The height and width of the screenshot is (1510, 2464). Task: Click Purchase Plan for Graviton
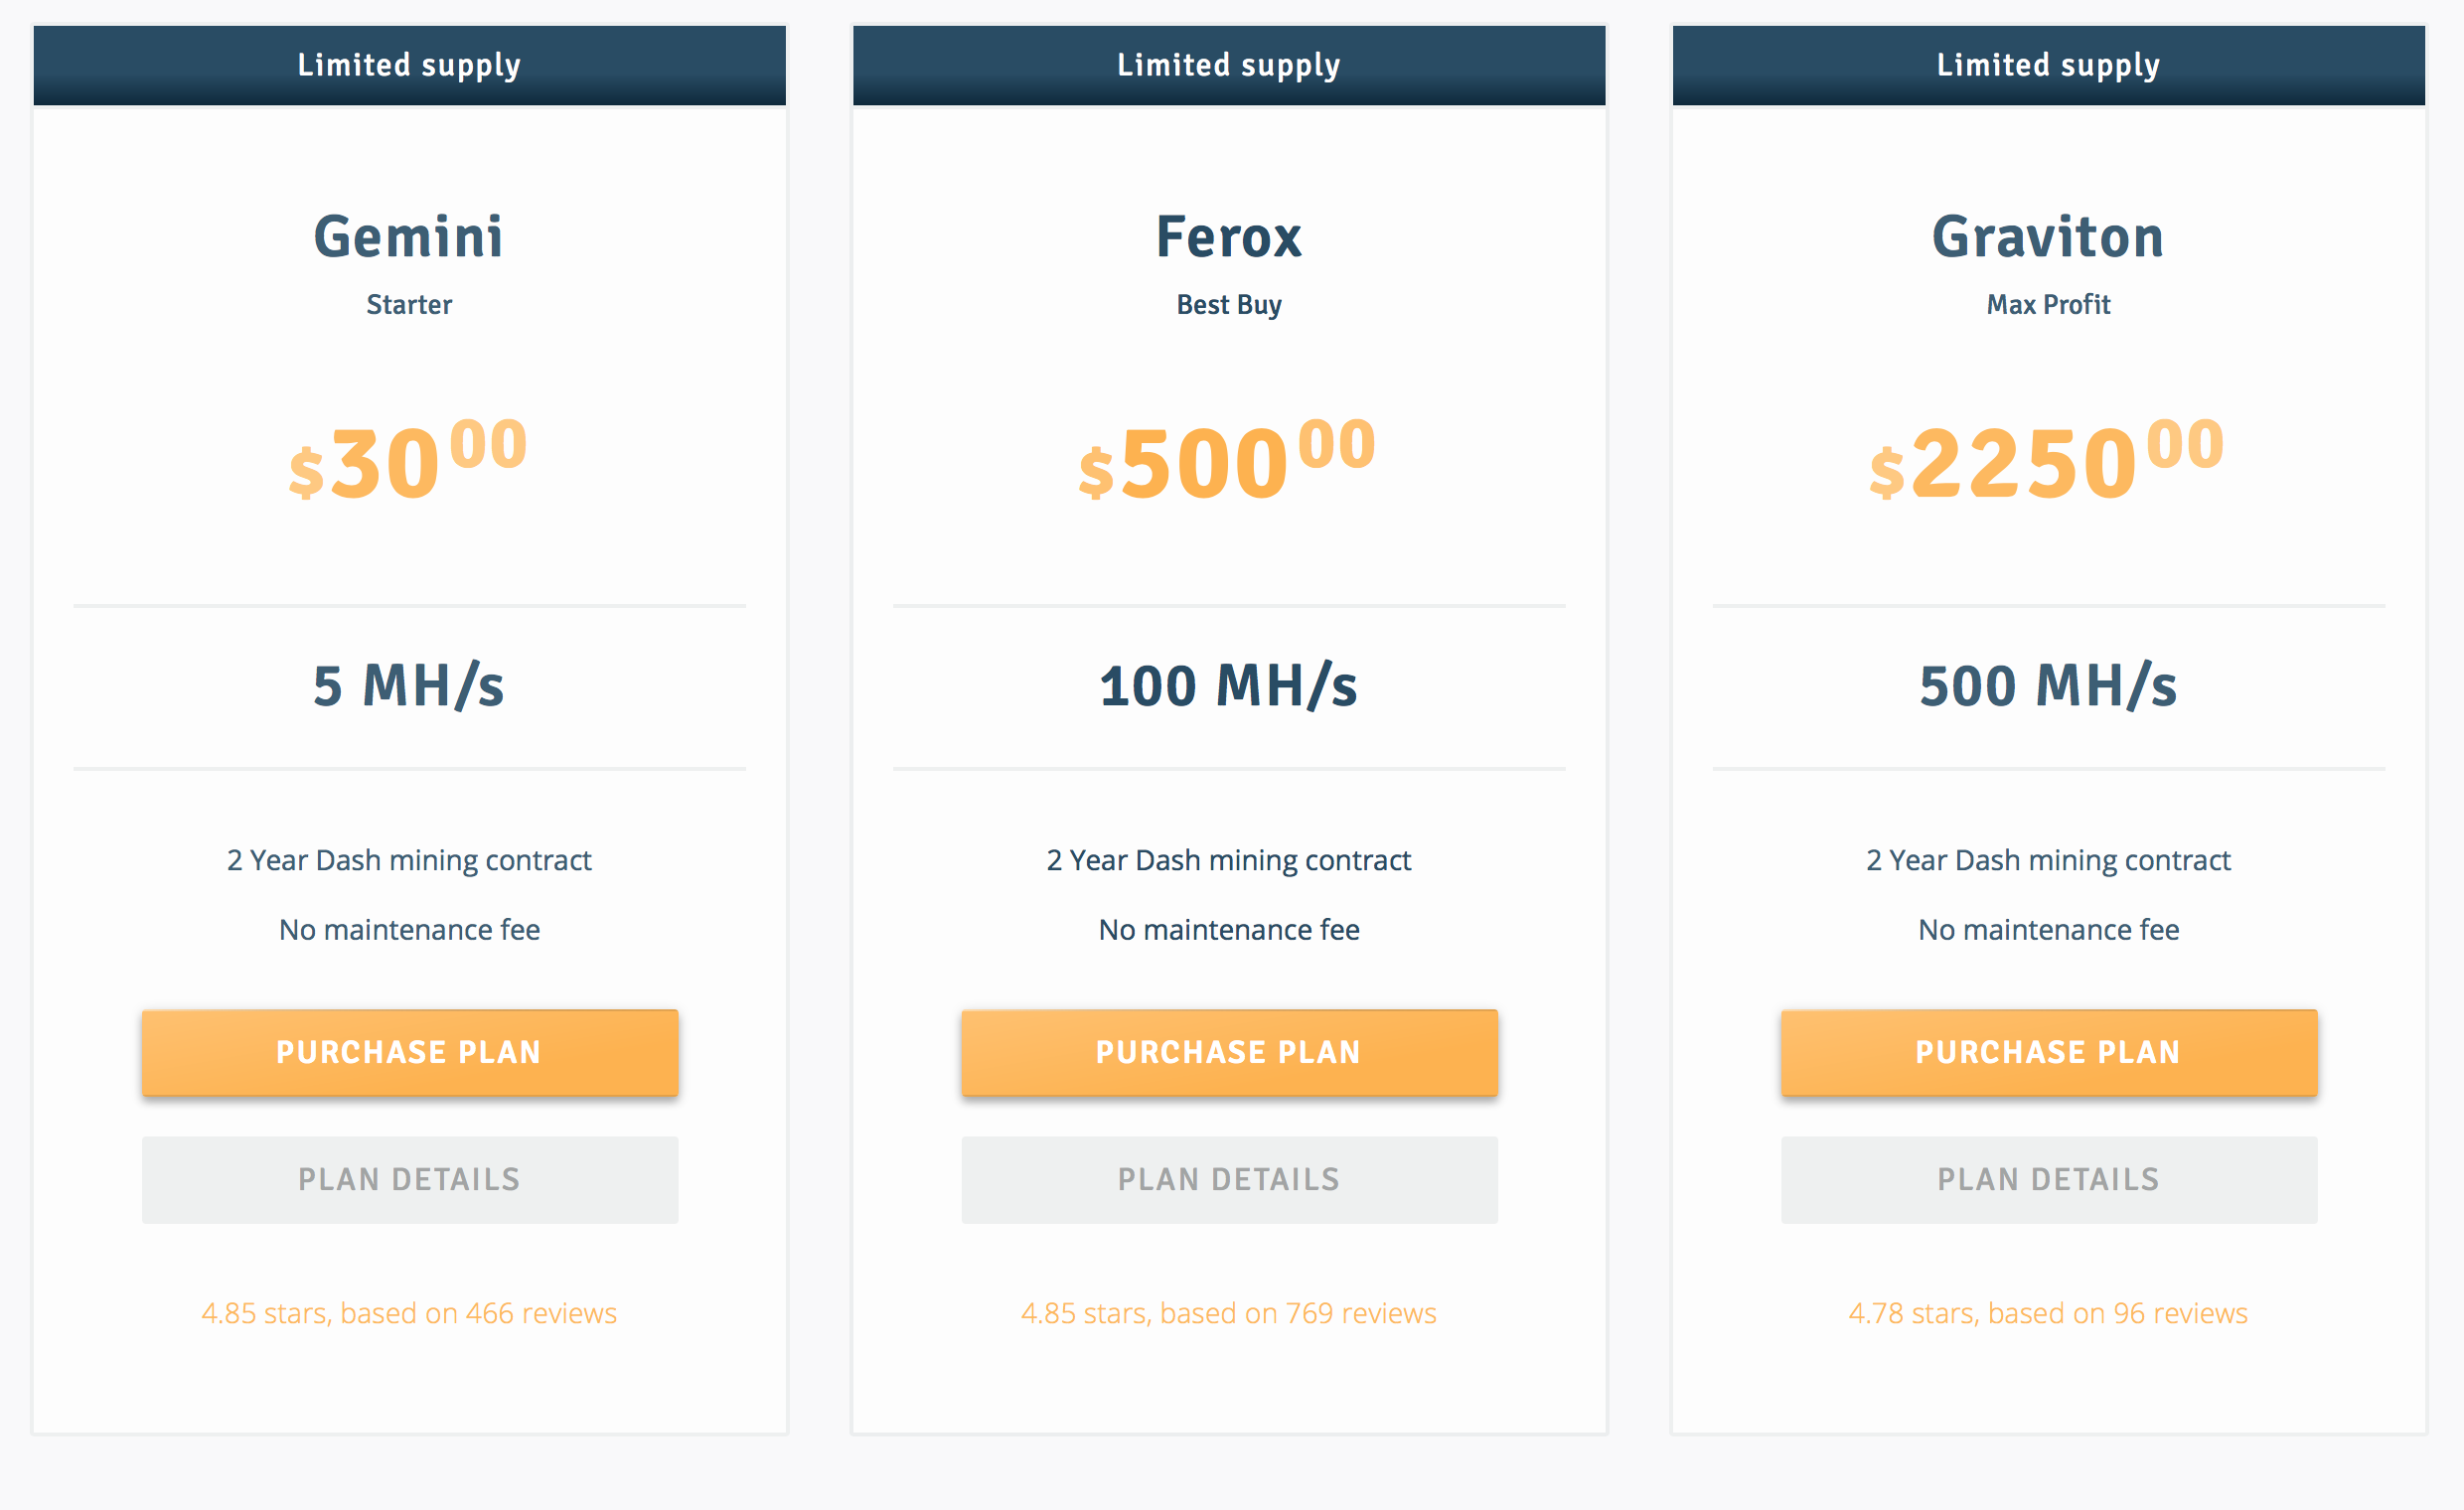(2049, 1052)
